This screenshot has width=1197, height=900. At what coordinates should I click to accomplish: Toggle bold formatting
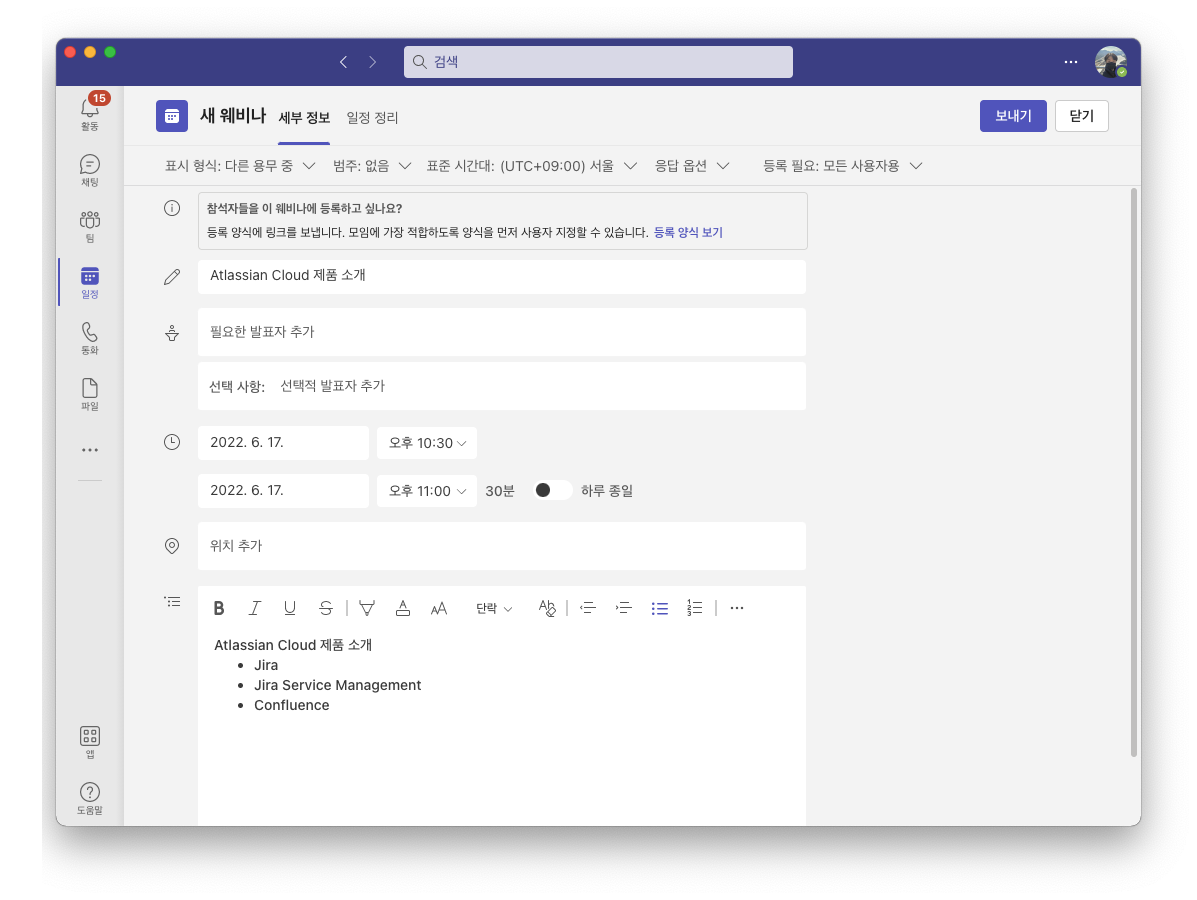[219, 608]
